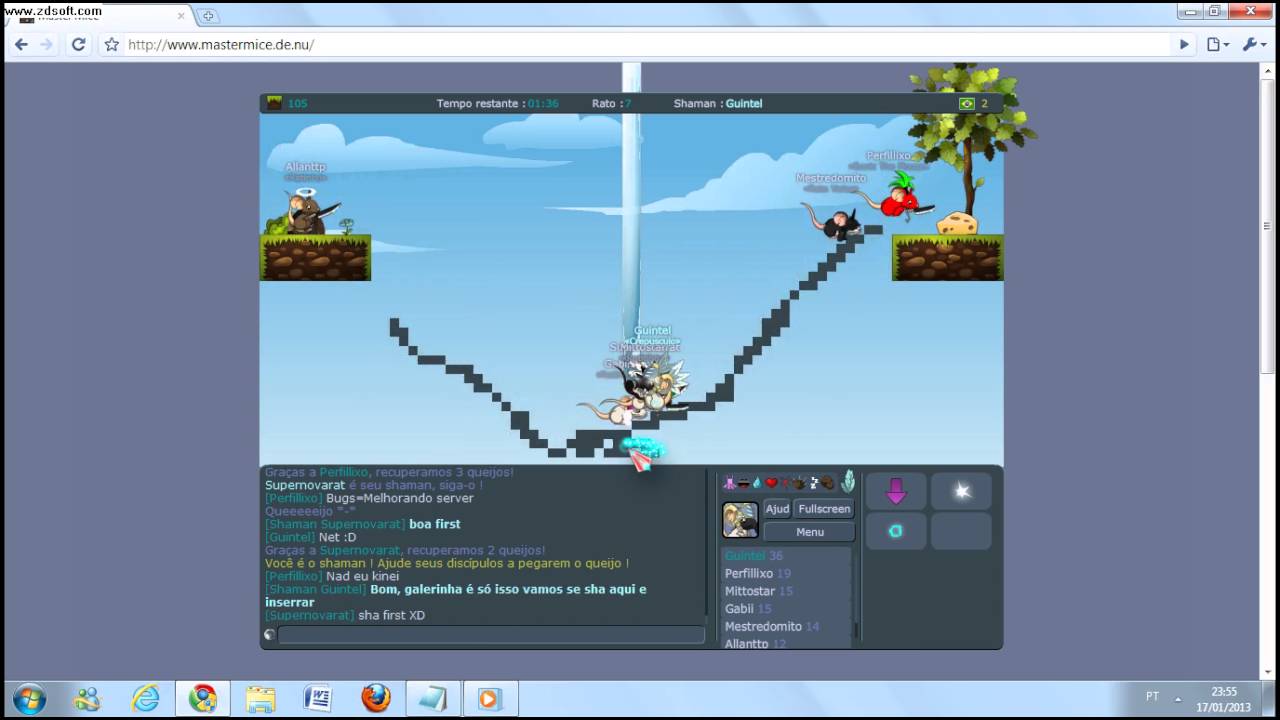Image resolution: width=1280 pixels, height=720 pixels.
Task: Click the Chrome taskbar icon
Action: pos(203,698)
